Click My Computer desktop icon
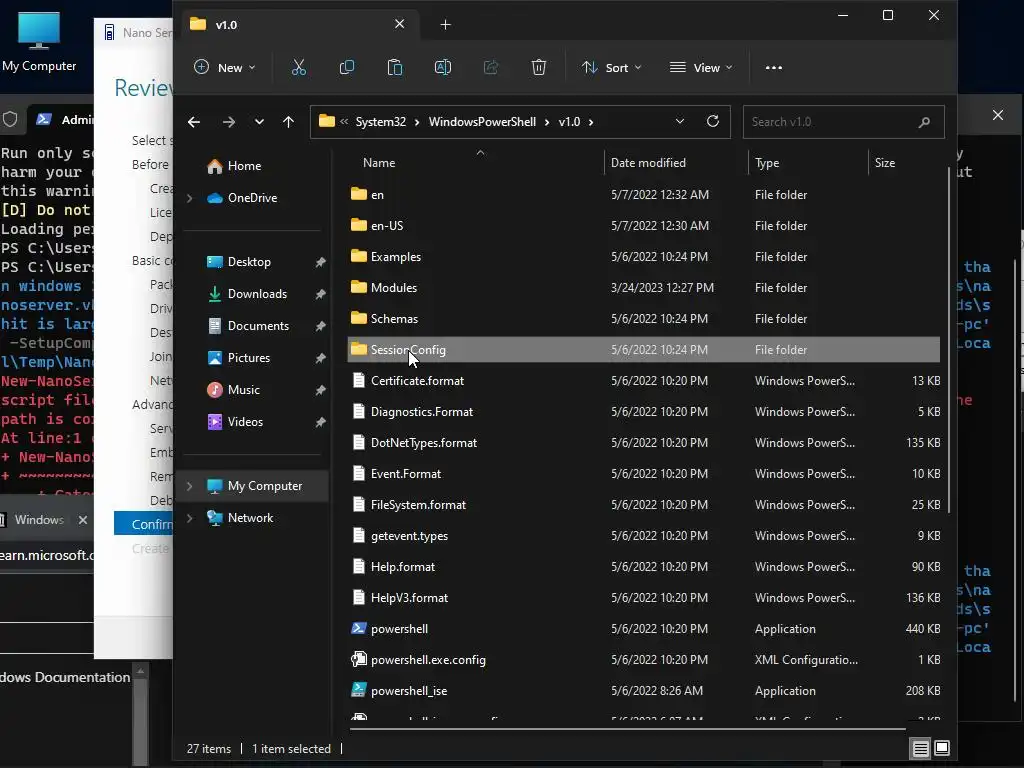1024x768 pixels. [x=39, y=42]
